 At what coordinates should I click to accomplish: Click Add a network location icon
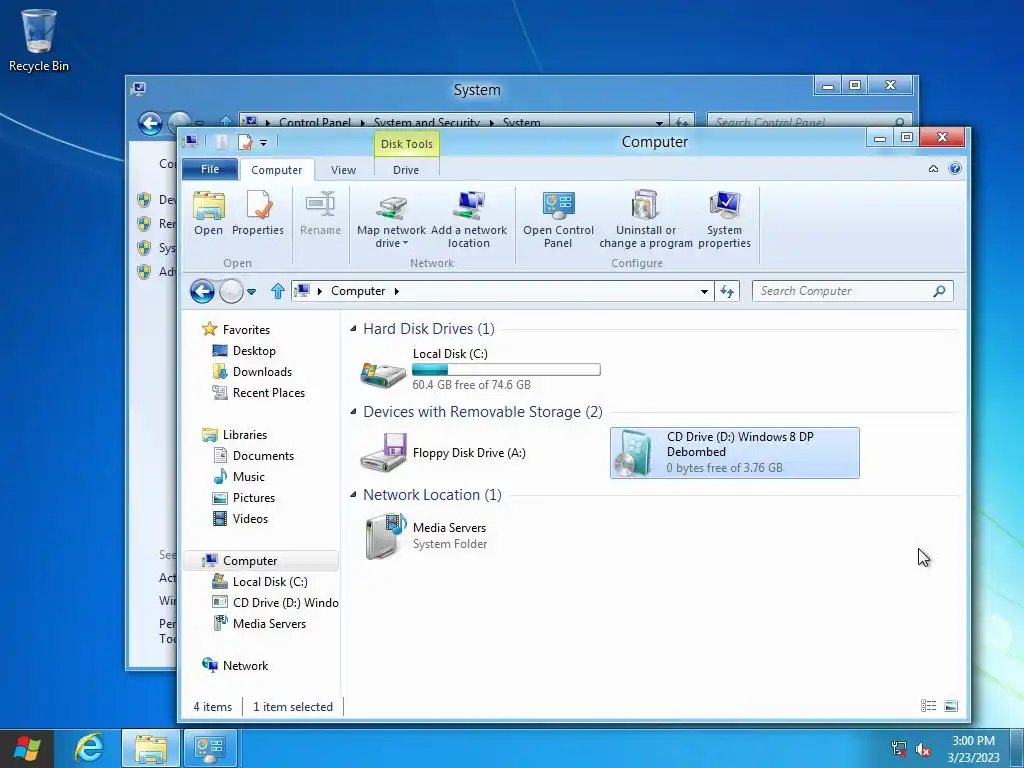tap(469, 206)
